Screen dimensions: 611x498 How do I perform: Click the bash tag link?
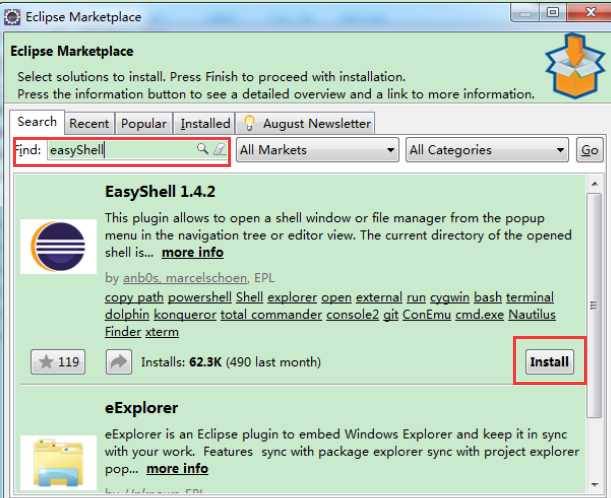point(488,297)
